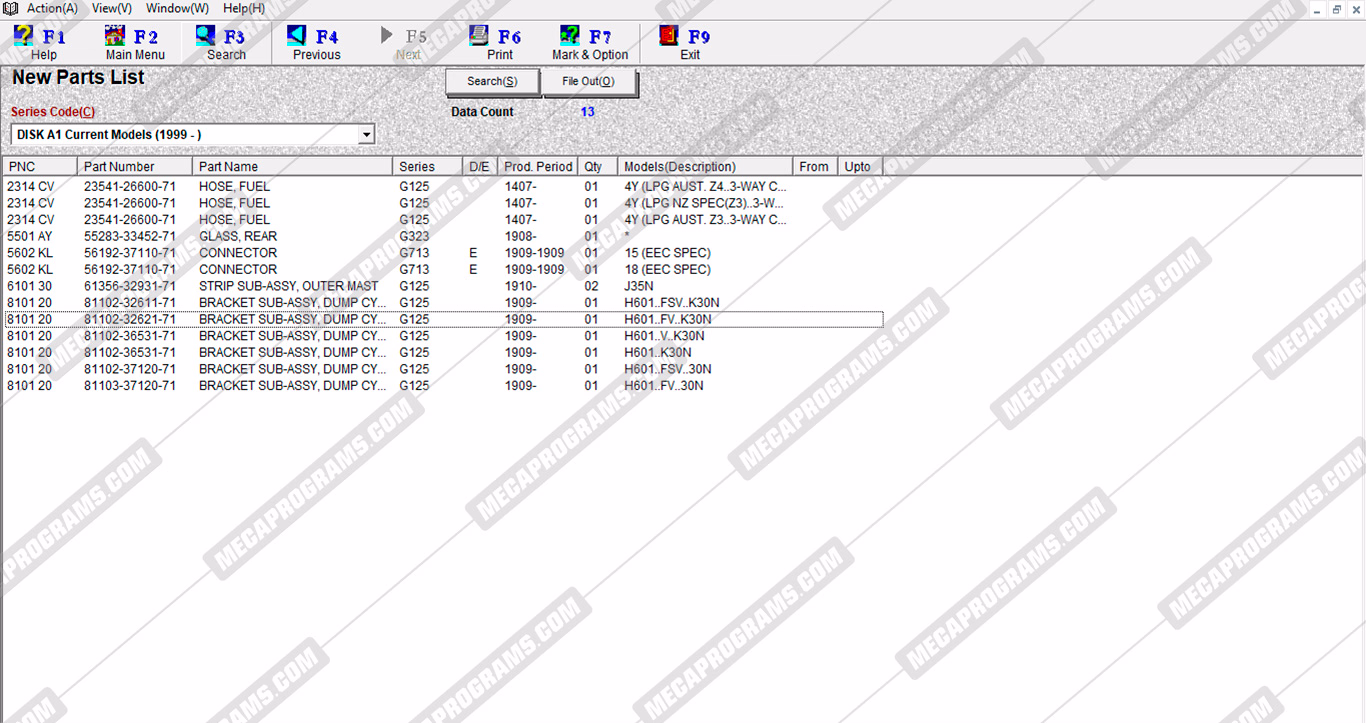Open the Window(W) menu
1366x723 pixels.
tap(177, 8)
